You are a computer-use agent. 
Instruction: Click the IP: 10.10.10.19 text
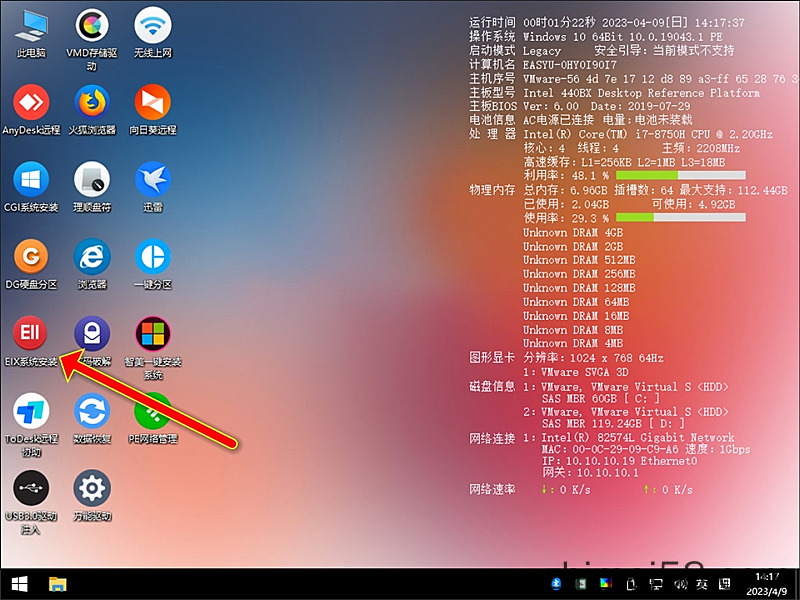619,461
